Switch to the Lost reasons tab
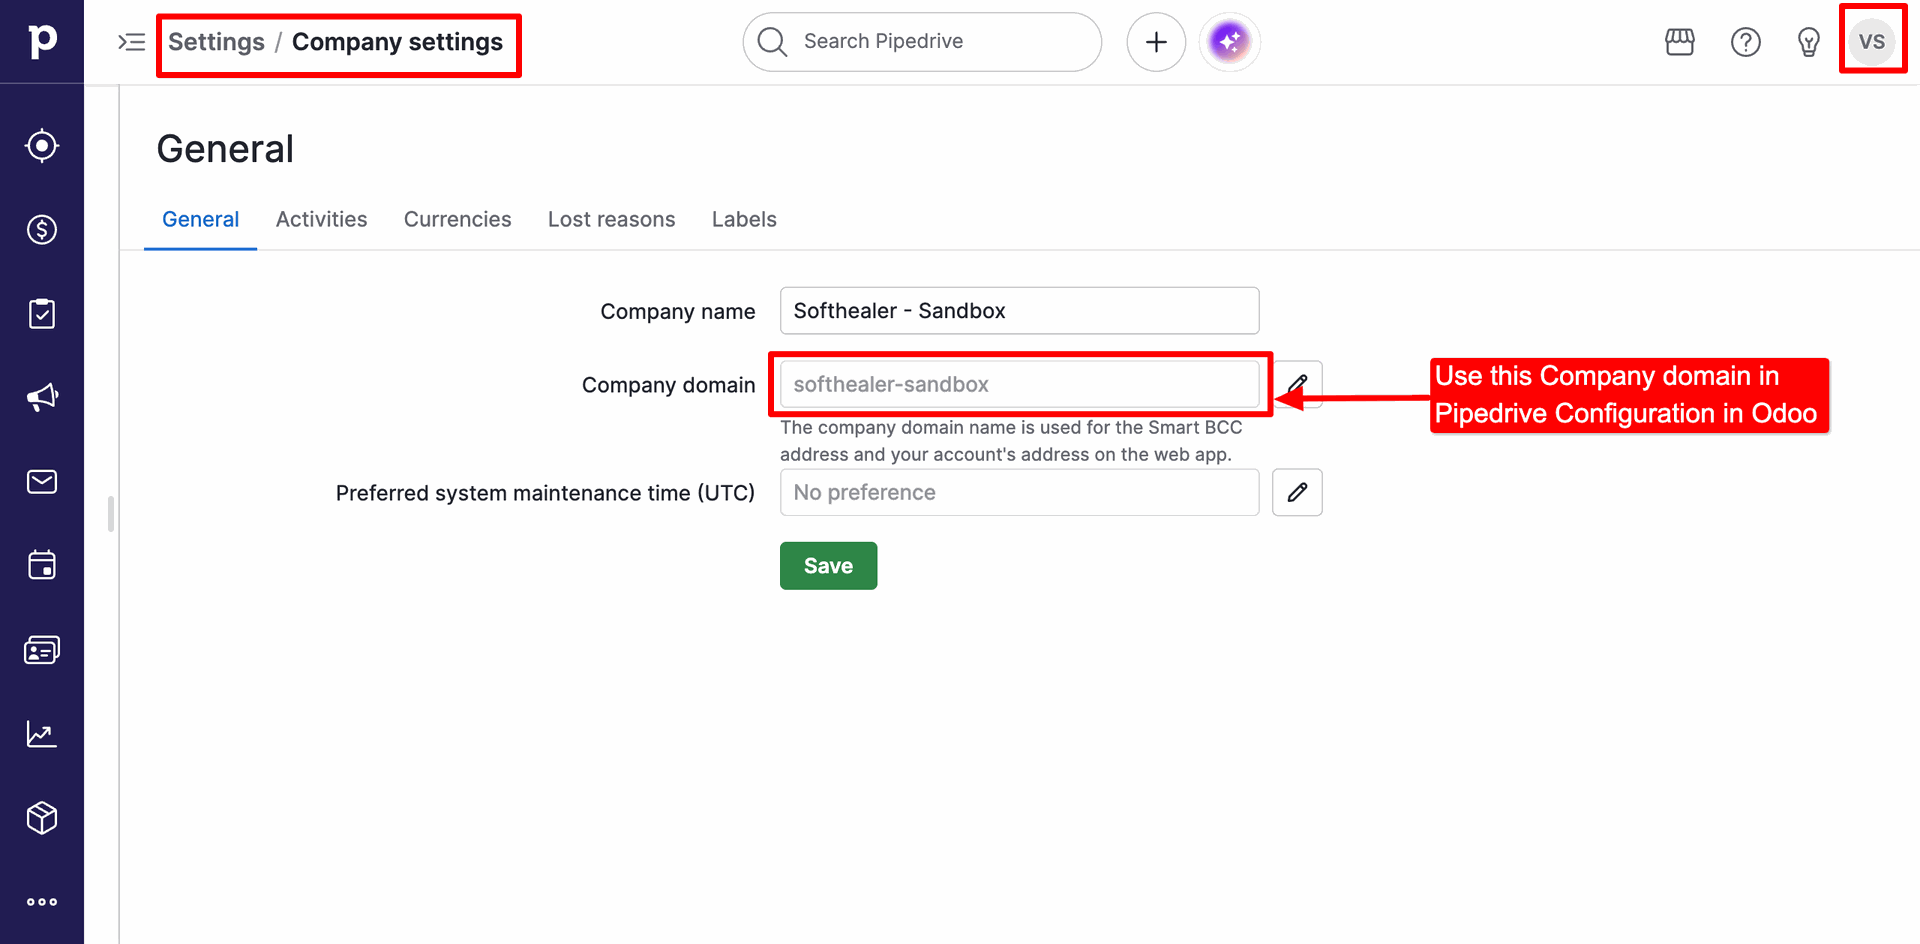 click(x=611, y=220)
